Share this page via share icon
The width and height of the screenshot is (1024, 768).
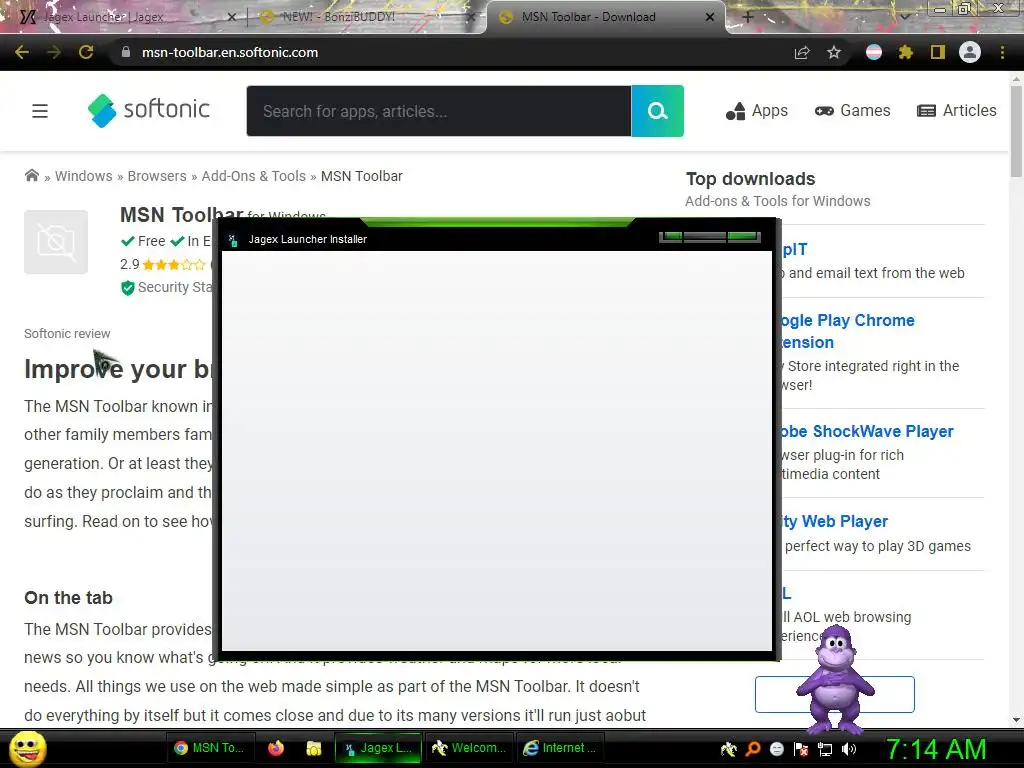(802, 52)
